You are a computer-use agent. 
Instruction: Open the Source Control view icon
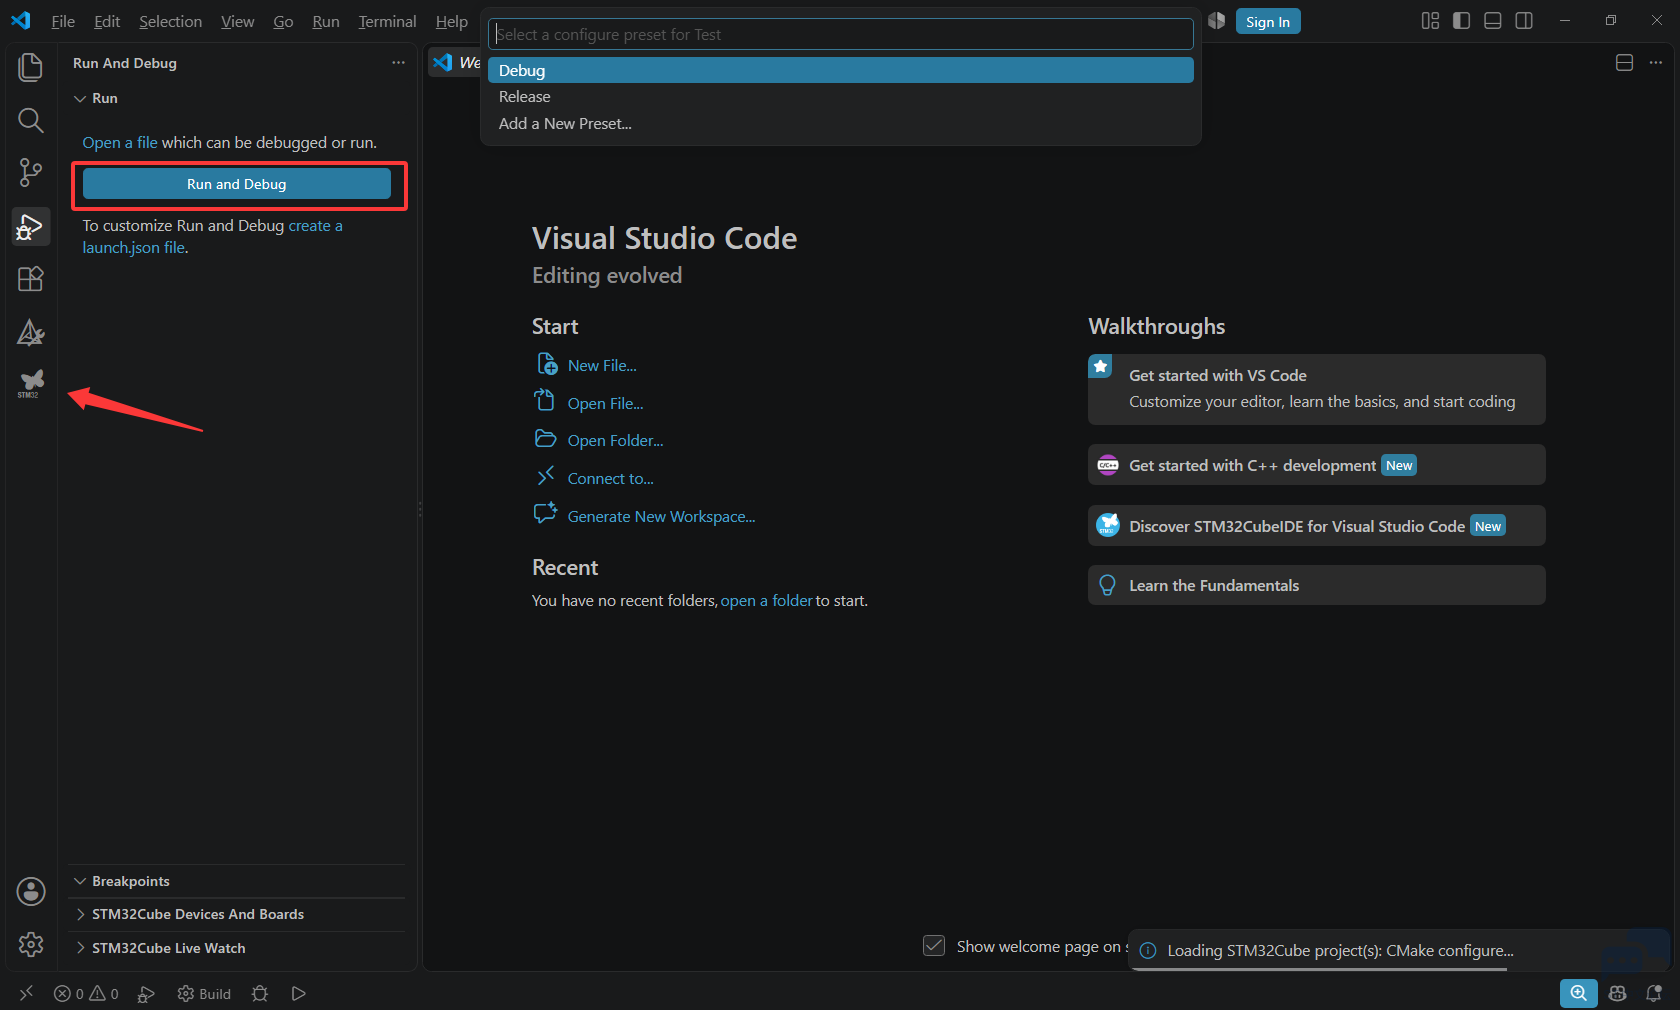31,173
